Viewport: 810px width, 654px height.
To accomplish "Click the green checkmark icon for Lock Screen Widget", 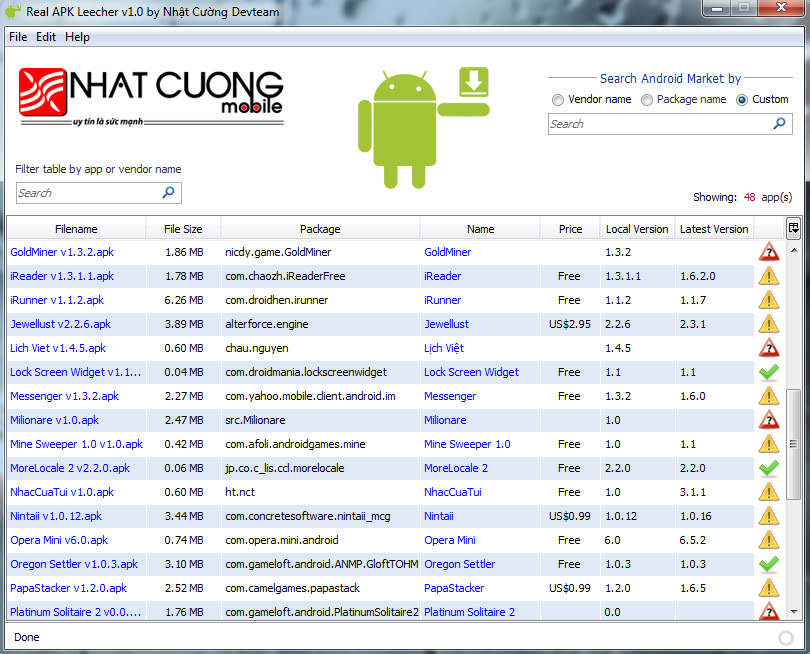I will pyautogui.click(x=769, y=371).
